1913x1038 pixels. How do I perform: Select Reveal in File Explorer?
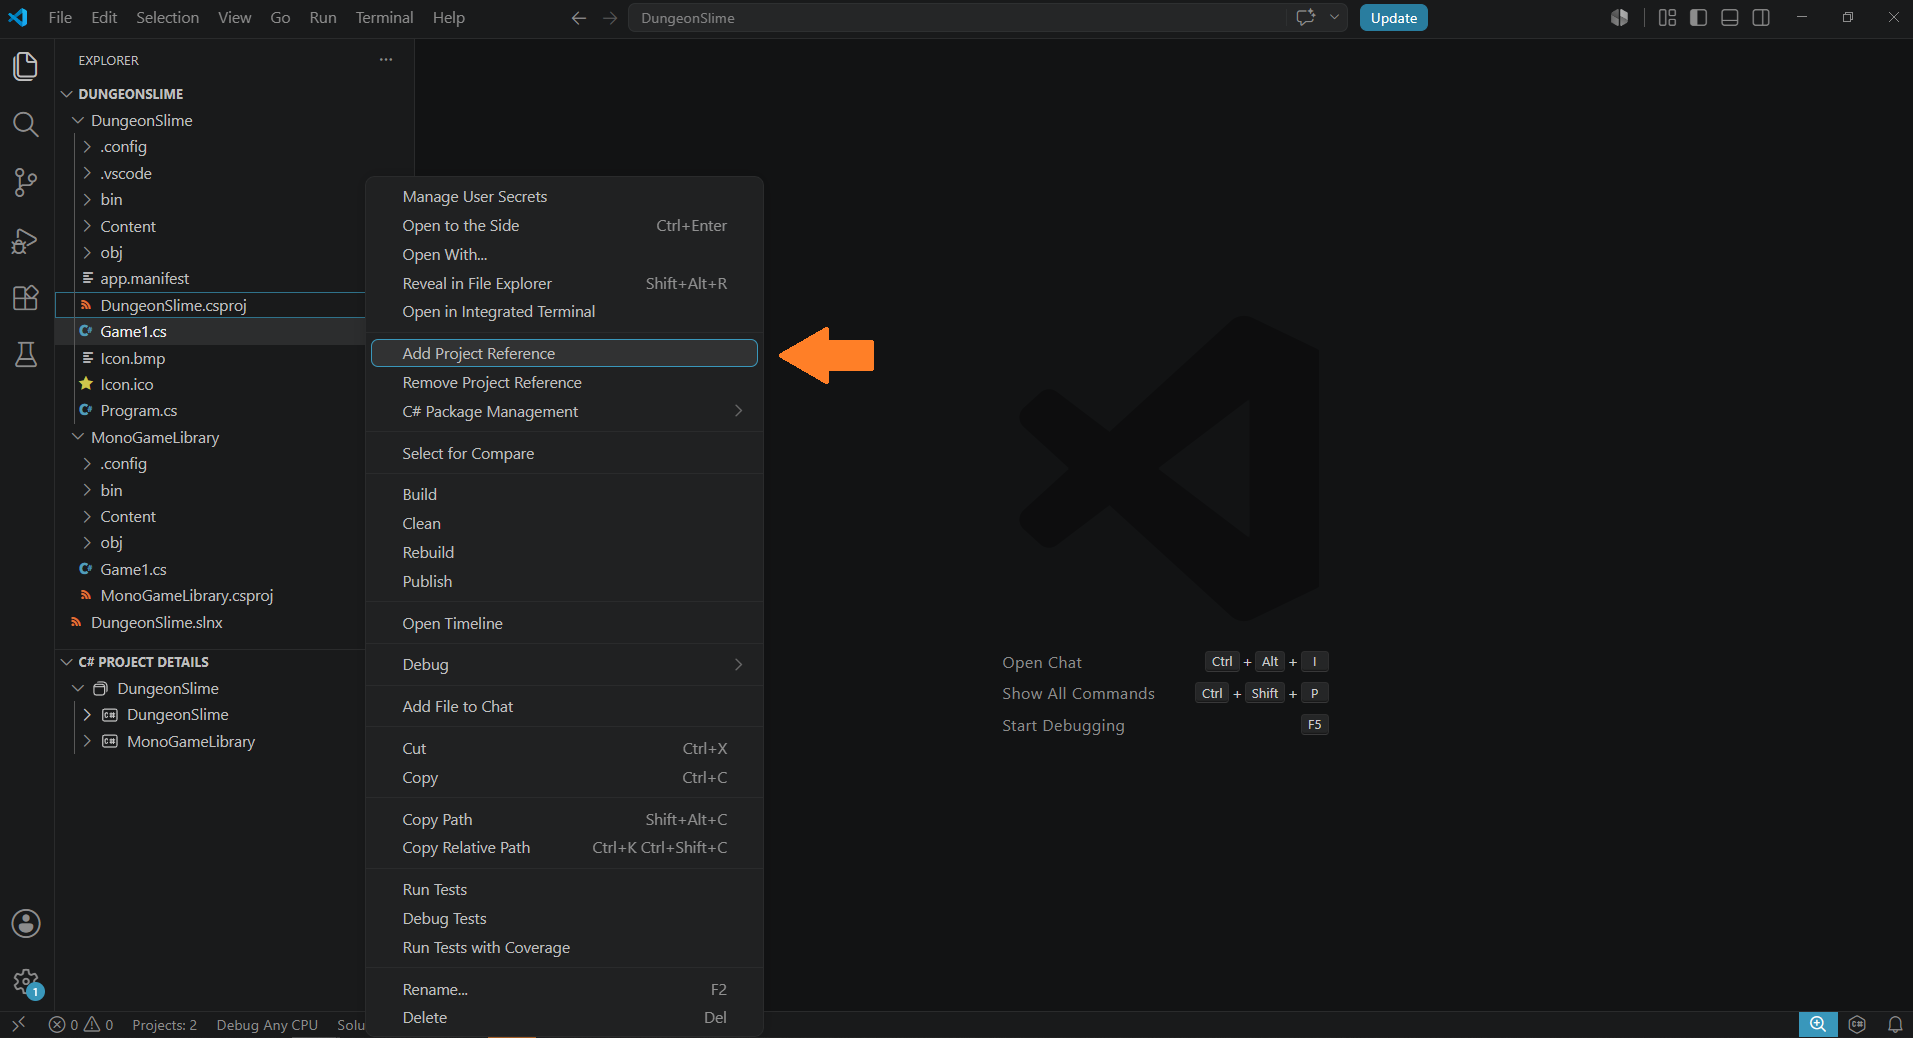click(x=564, y=283)
